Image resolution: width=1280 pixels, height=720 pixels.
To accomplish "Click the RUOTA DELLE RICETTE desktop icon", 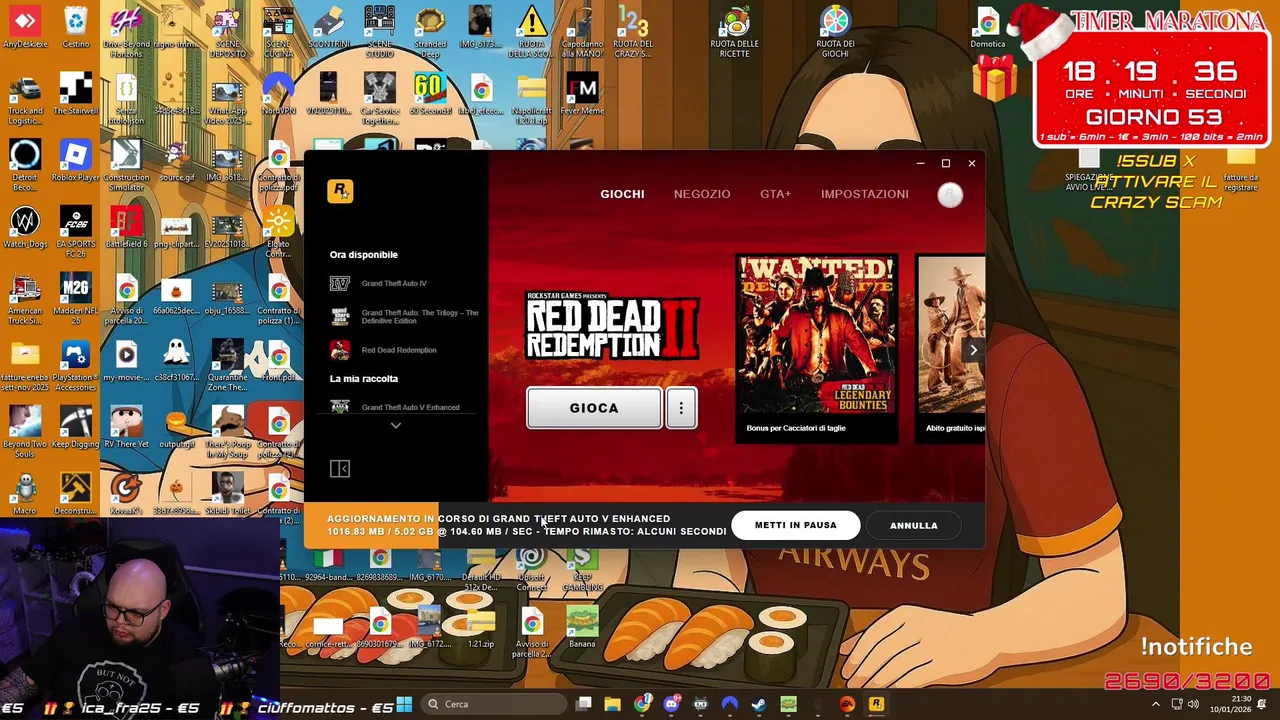I will 734,31.
